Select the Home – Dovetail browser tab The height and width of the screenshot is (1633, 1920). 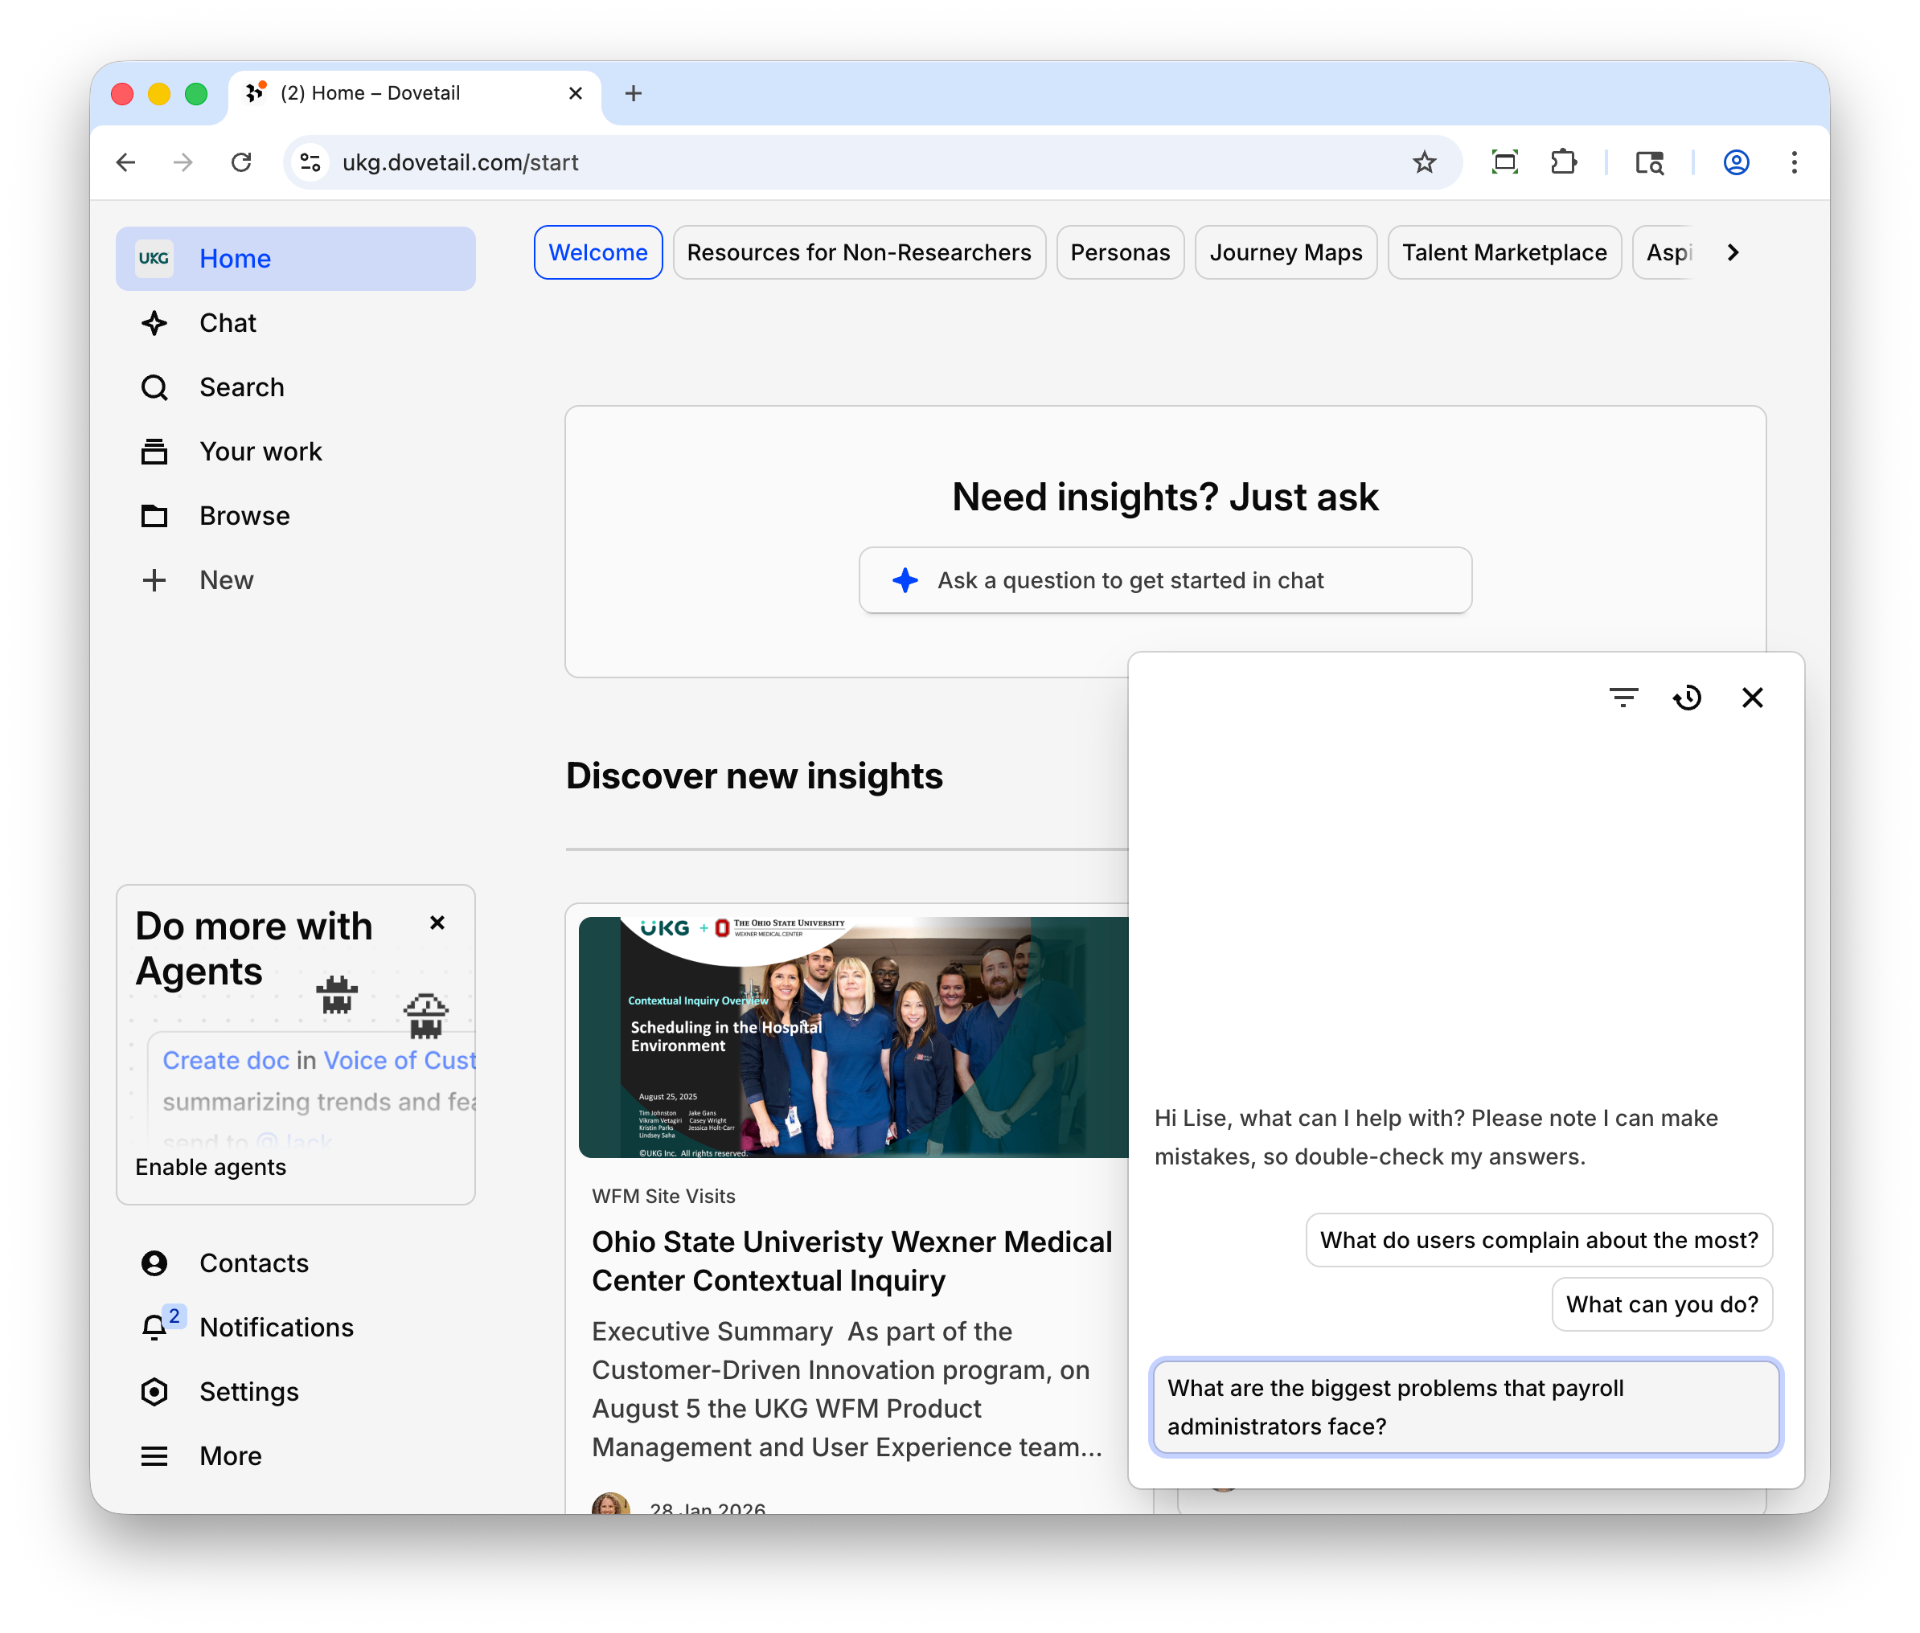(415, 93)
